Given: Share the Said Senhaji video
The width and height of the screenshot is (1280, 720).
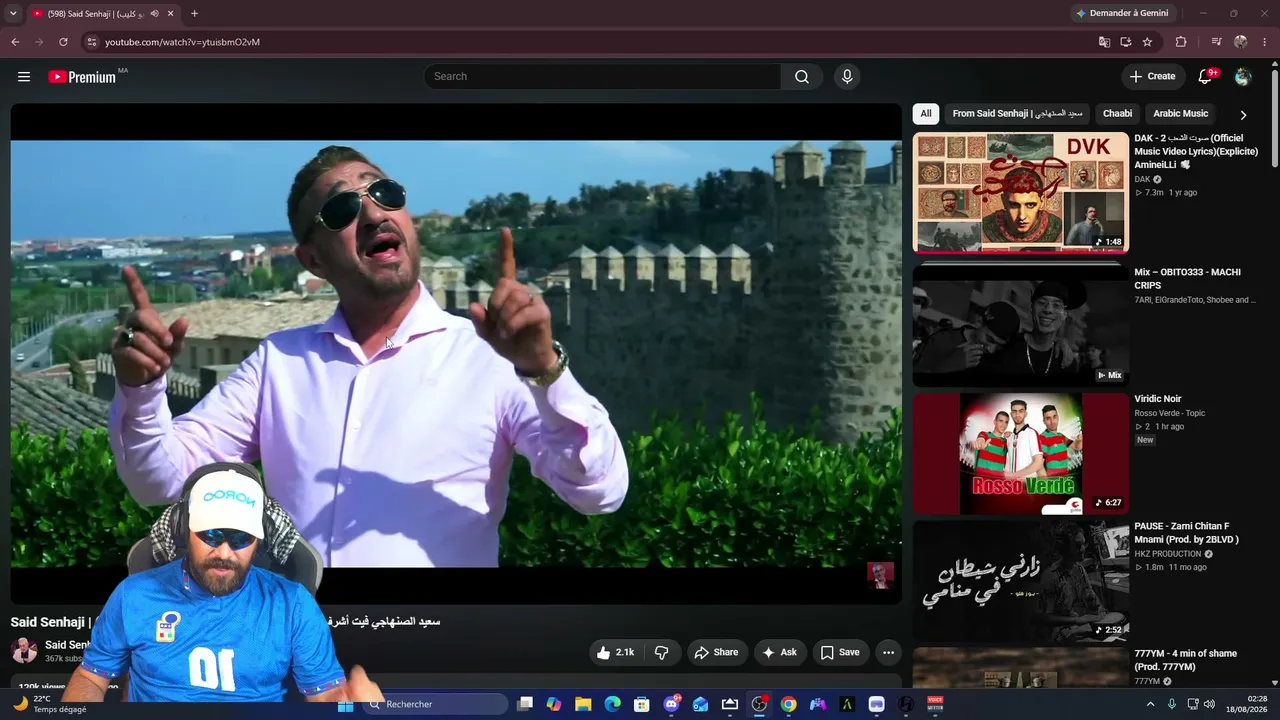Looking at the screenshot, I should 716,653.
